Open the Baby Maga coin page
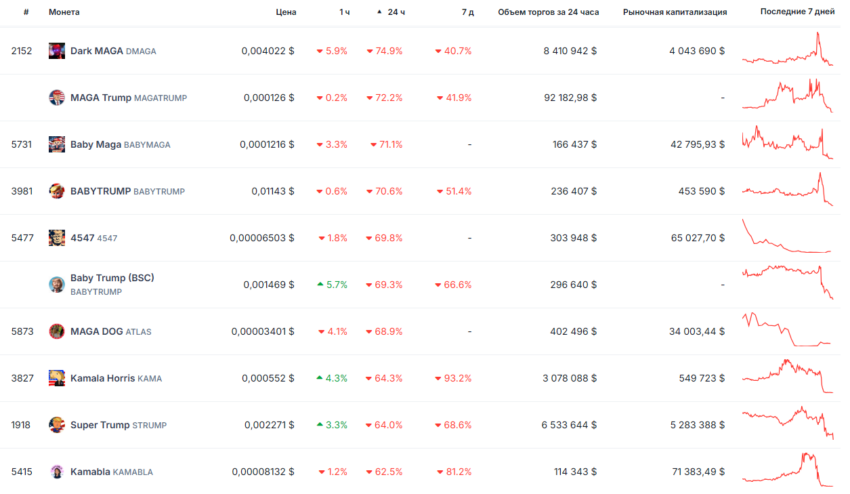This screenshot has width=850, height=494. [x=120, y=144]
